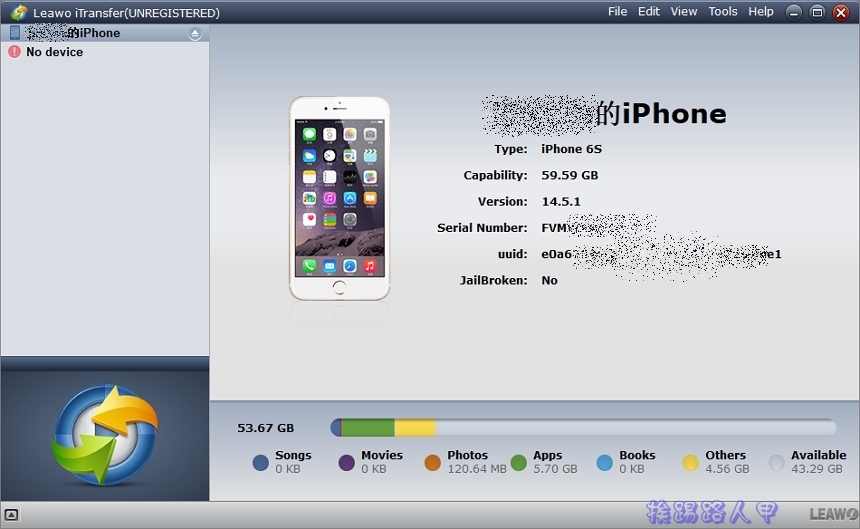This screenshot has width=860, height=529.
Task: Click the Capability value 59.59 GB
Action: click(x=570, y=175)
